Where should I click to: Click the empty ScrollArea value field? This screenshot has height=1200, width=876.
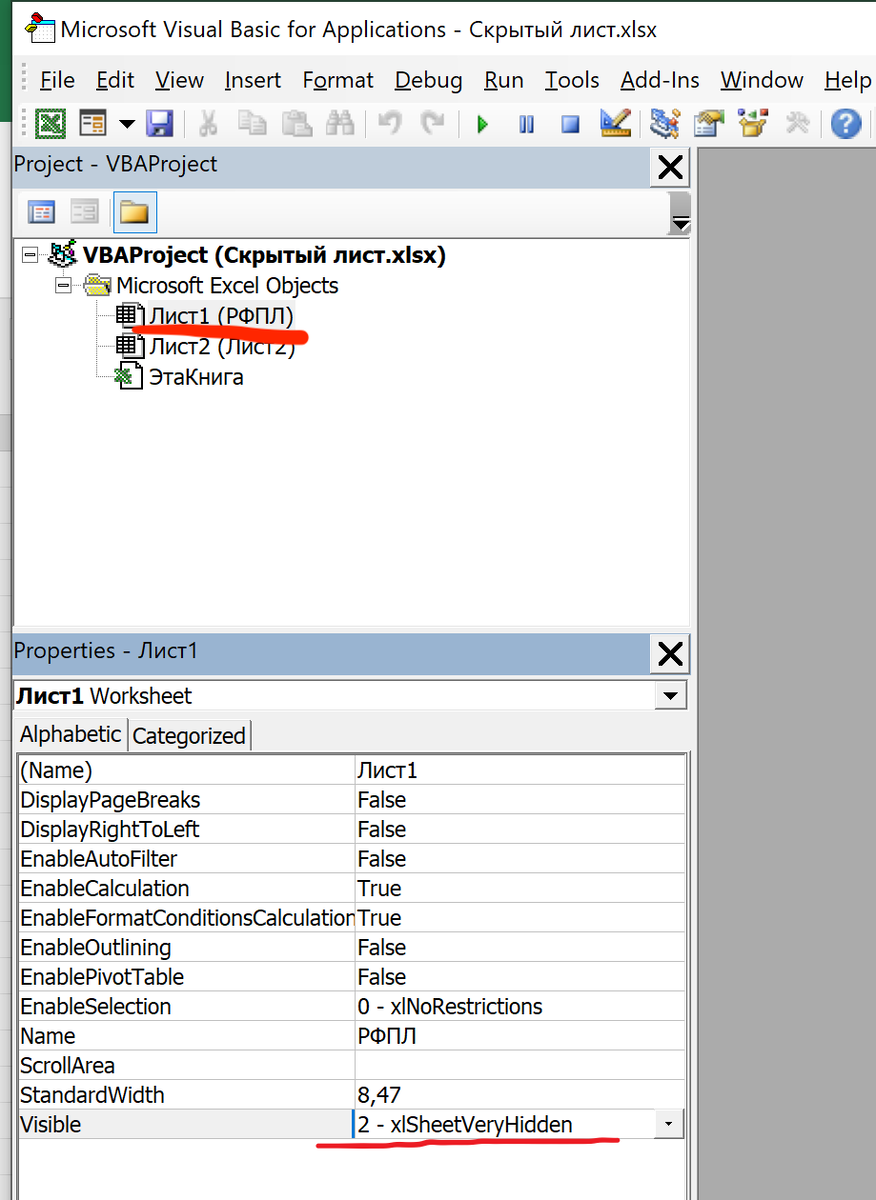519,1065
